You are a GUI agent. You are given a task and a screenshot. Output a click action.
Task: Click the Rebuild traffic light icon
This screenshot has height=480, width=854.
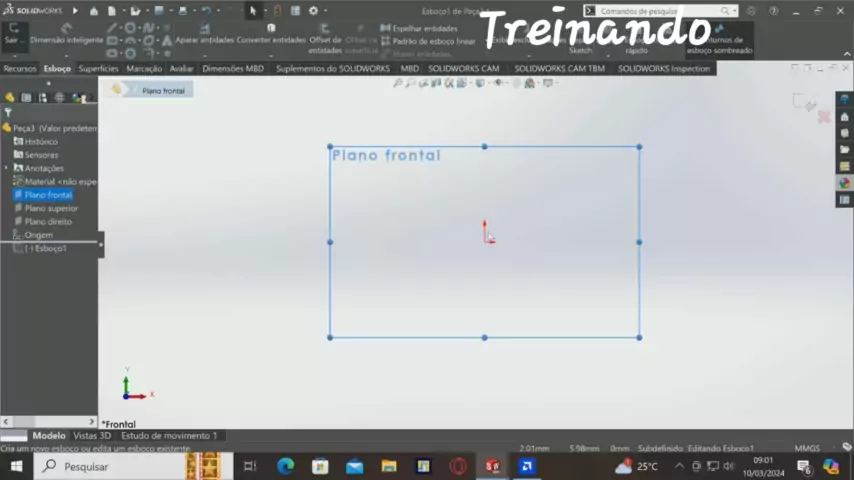(x=278, y=10)
